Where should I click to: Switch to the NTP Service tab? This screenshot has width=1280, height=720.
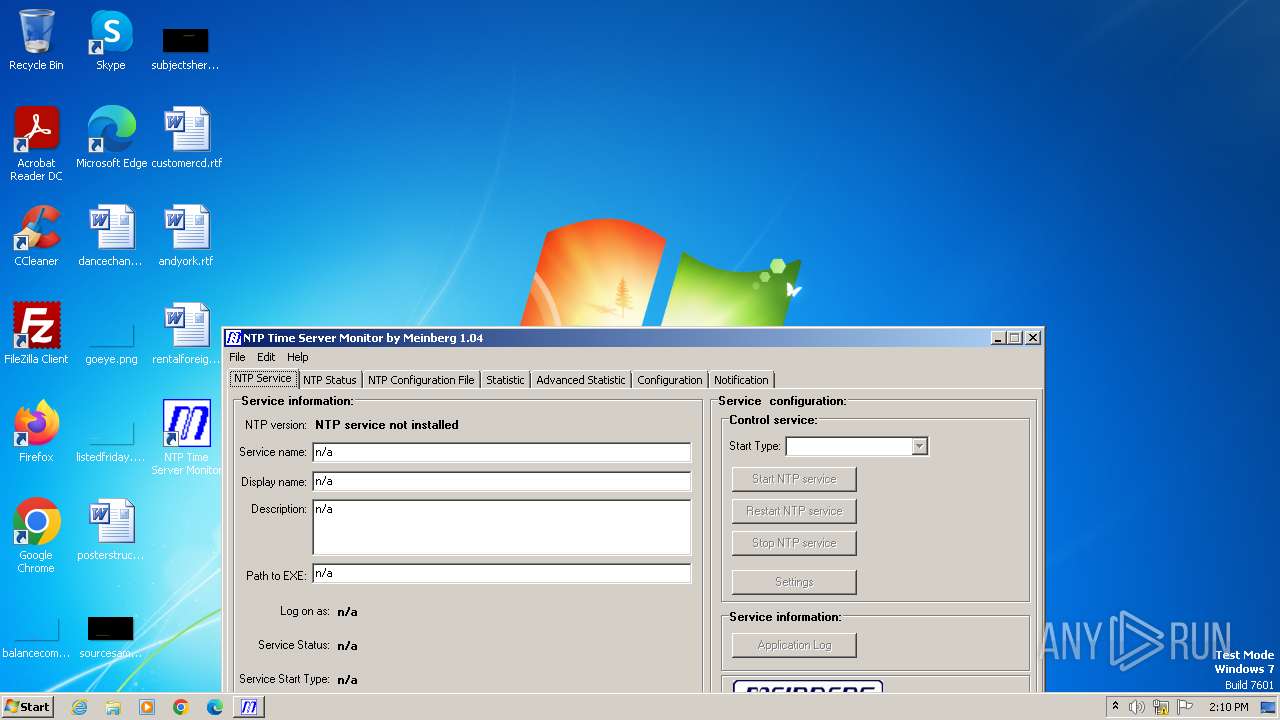point(263,379)
